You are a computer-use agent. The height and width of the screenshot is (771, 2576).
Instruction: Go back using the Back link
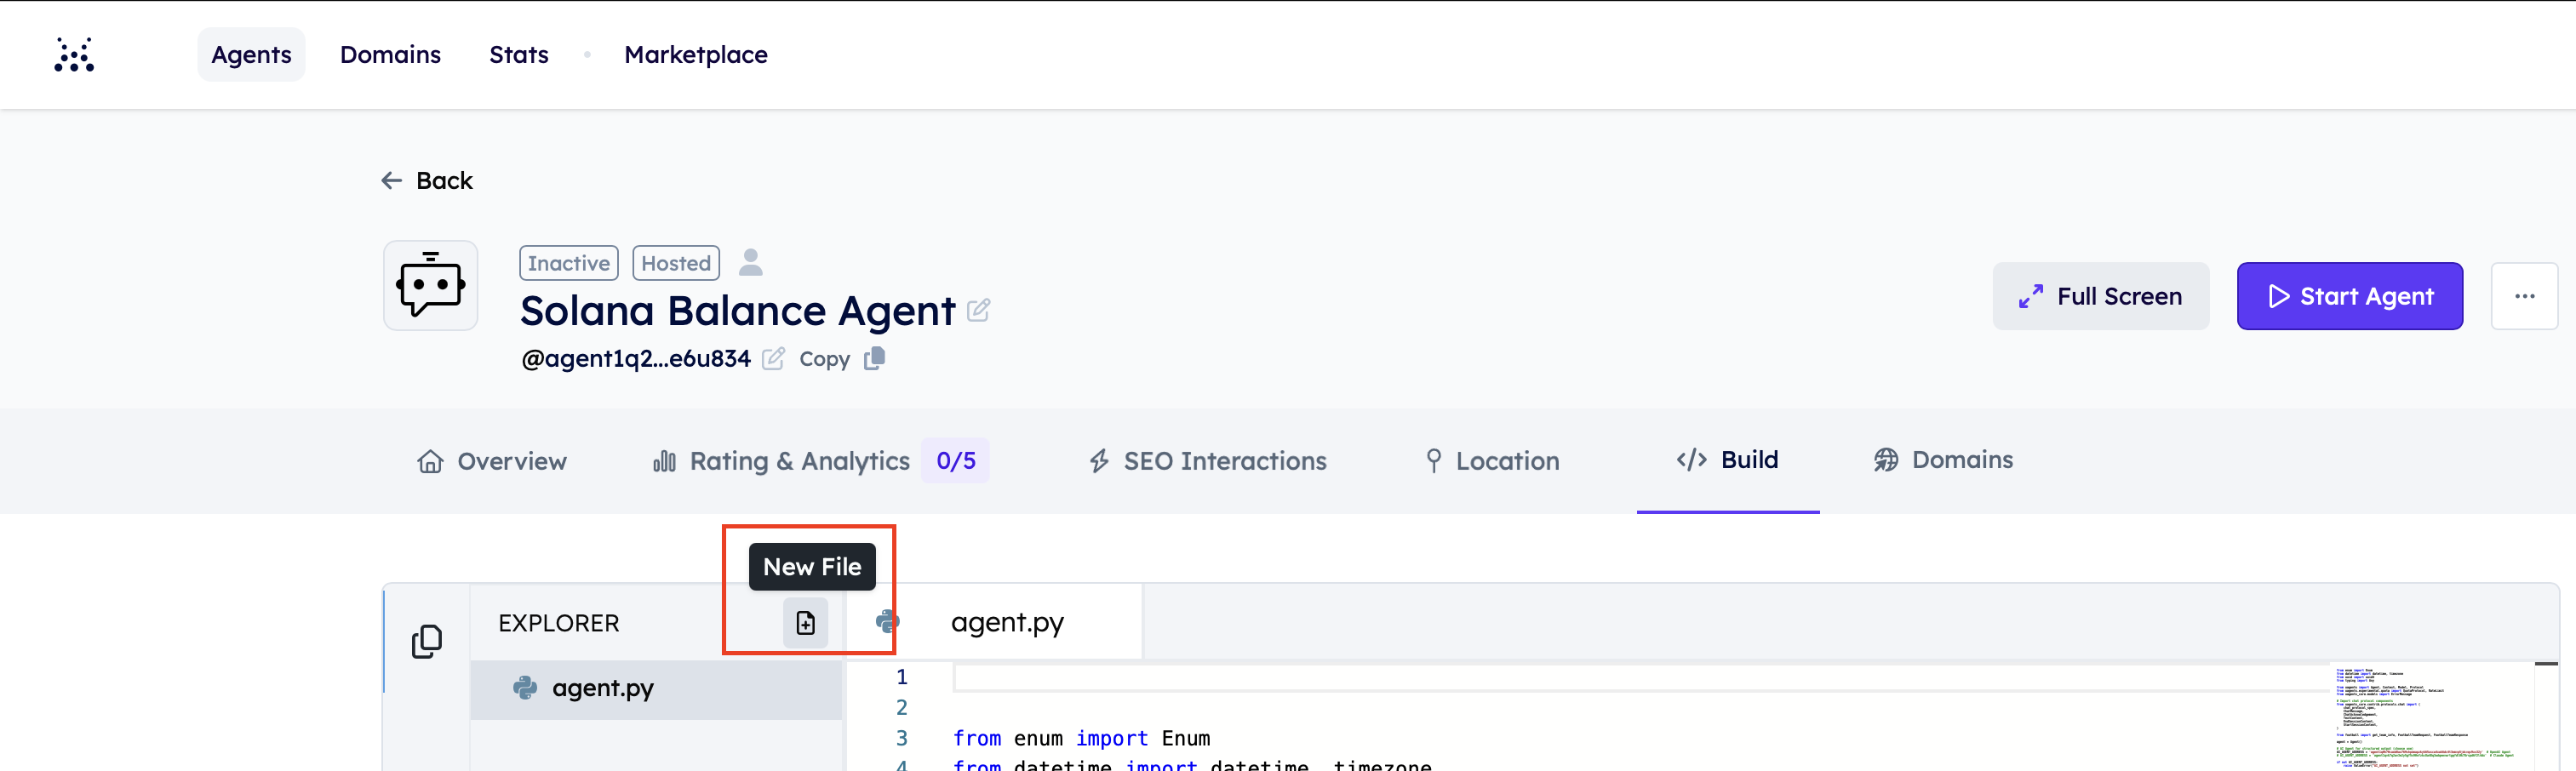click(x=427, y=181)
